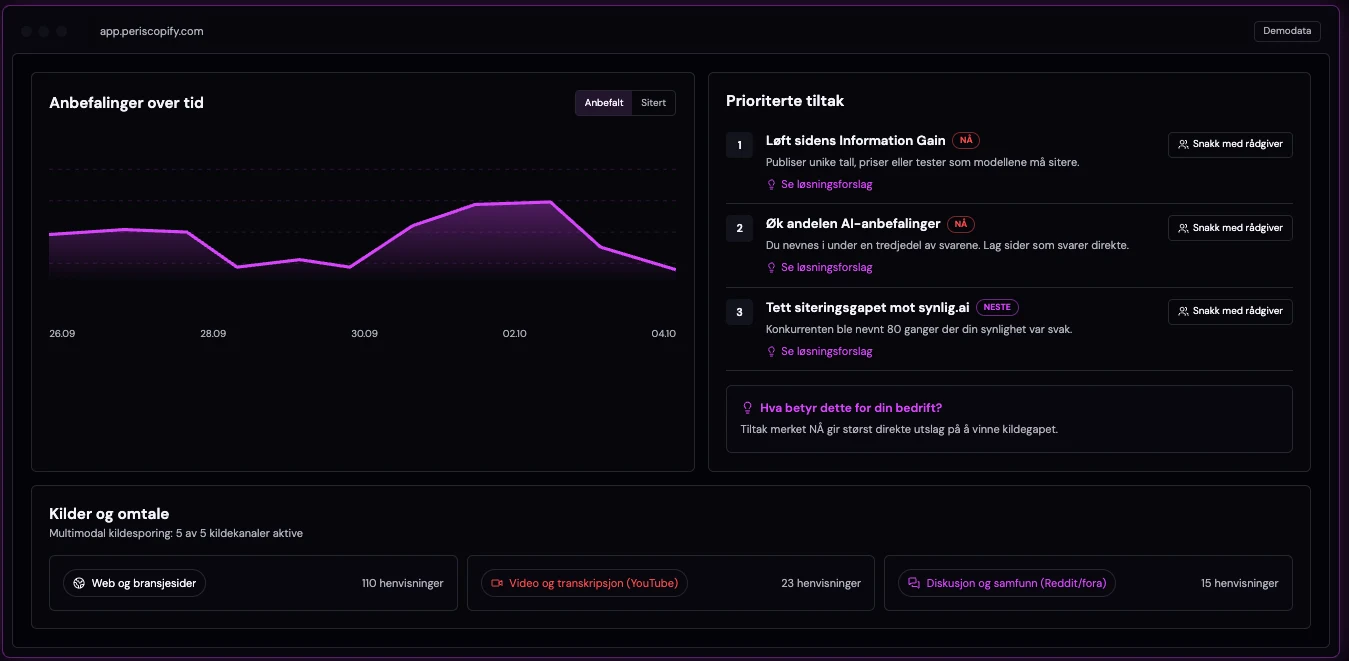Image resolution: width=1349 pixels, height=661 pixels.
Task: Click the chat bubbles icon for Reddit/fora
Action: coord(914,583)
